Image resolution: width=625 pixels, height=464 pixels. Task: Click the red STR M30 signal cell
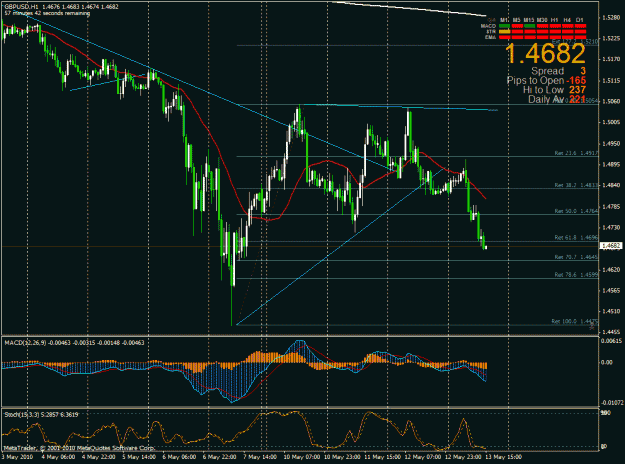pos(542,31)
